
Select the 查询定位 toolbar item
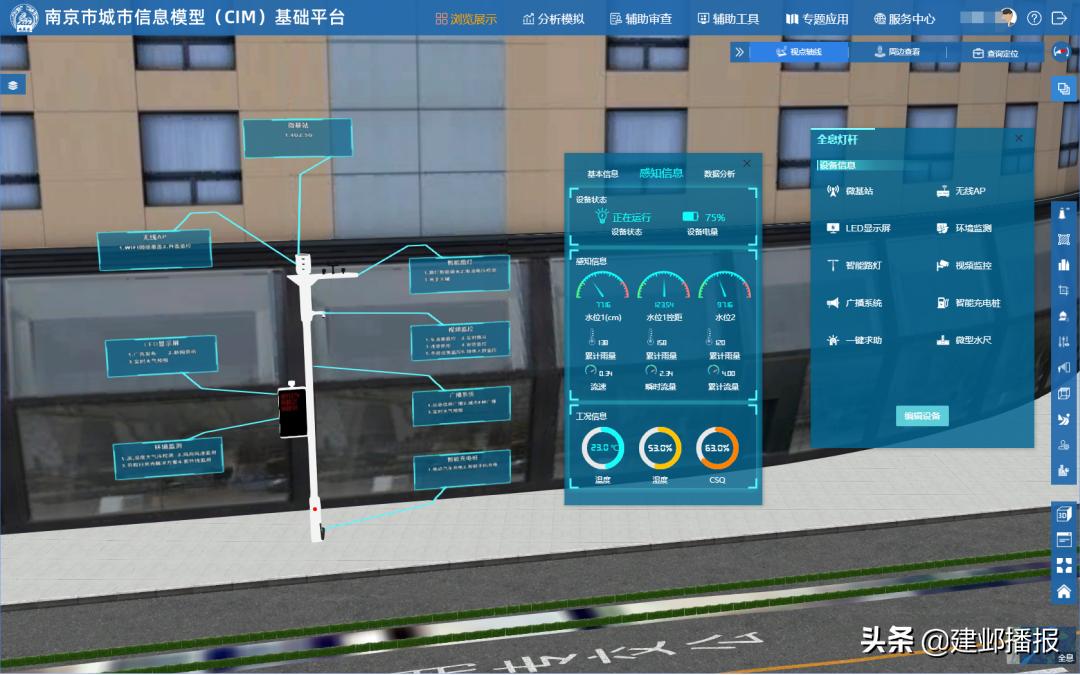click(x=995, y=53)
